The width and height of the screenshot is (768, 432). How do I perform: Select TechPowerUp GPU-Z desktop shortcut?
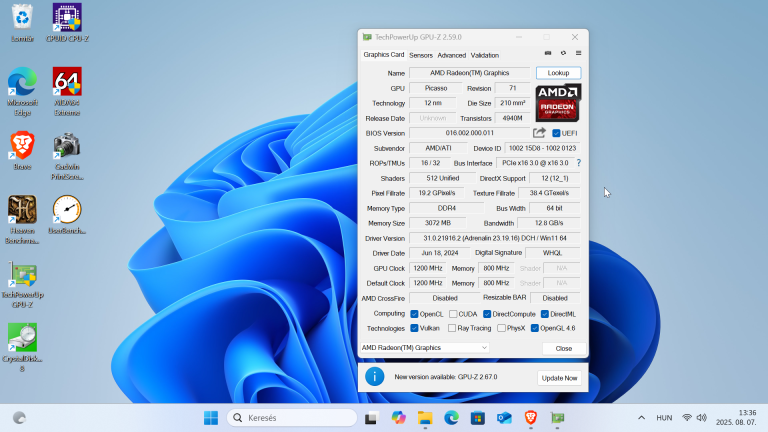(23, 284)
